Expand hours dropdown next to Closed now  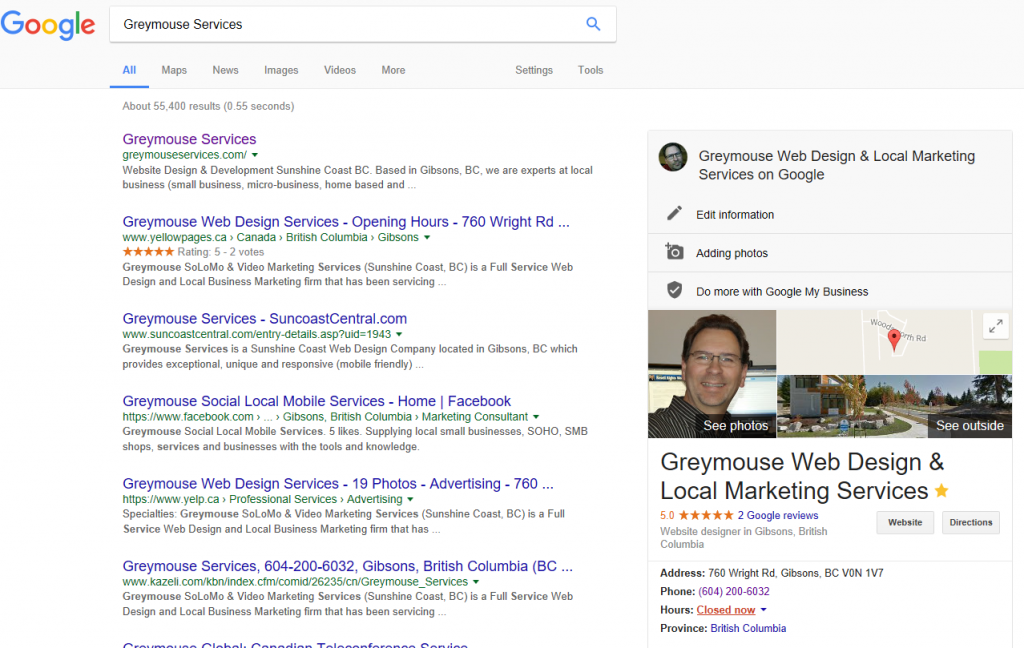coord(763,610)
